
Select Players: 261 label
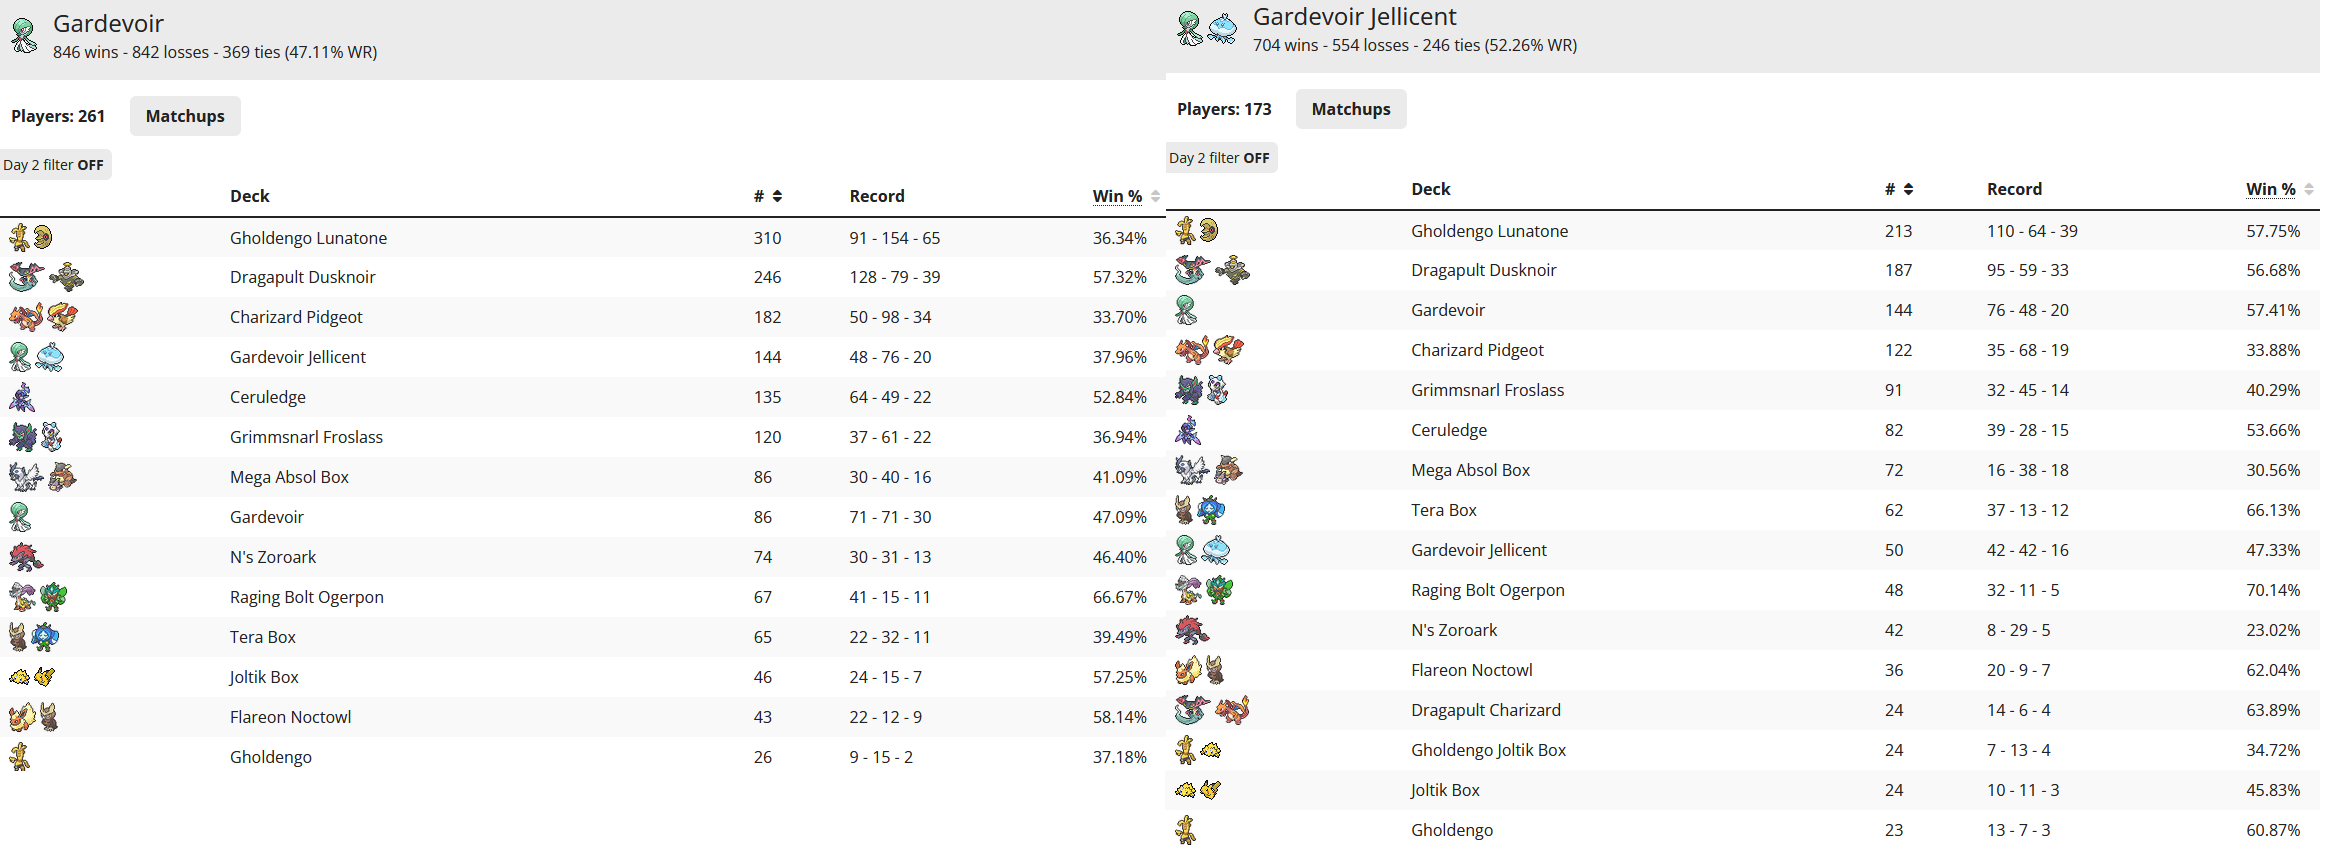pos(58,116)
